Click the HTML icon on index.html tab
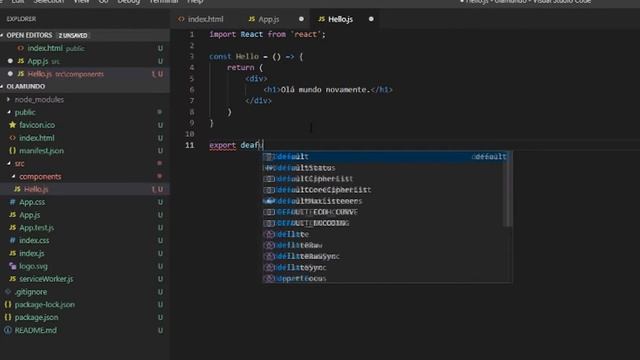This screenshot has width=640, height=360. coord(181,19)
